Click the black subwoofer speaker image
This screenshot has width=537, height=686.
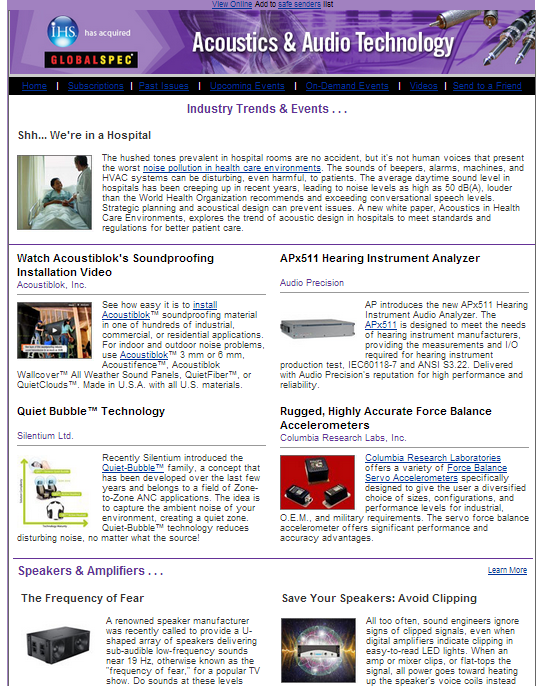tap(58, 646)
